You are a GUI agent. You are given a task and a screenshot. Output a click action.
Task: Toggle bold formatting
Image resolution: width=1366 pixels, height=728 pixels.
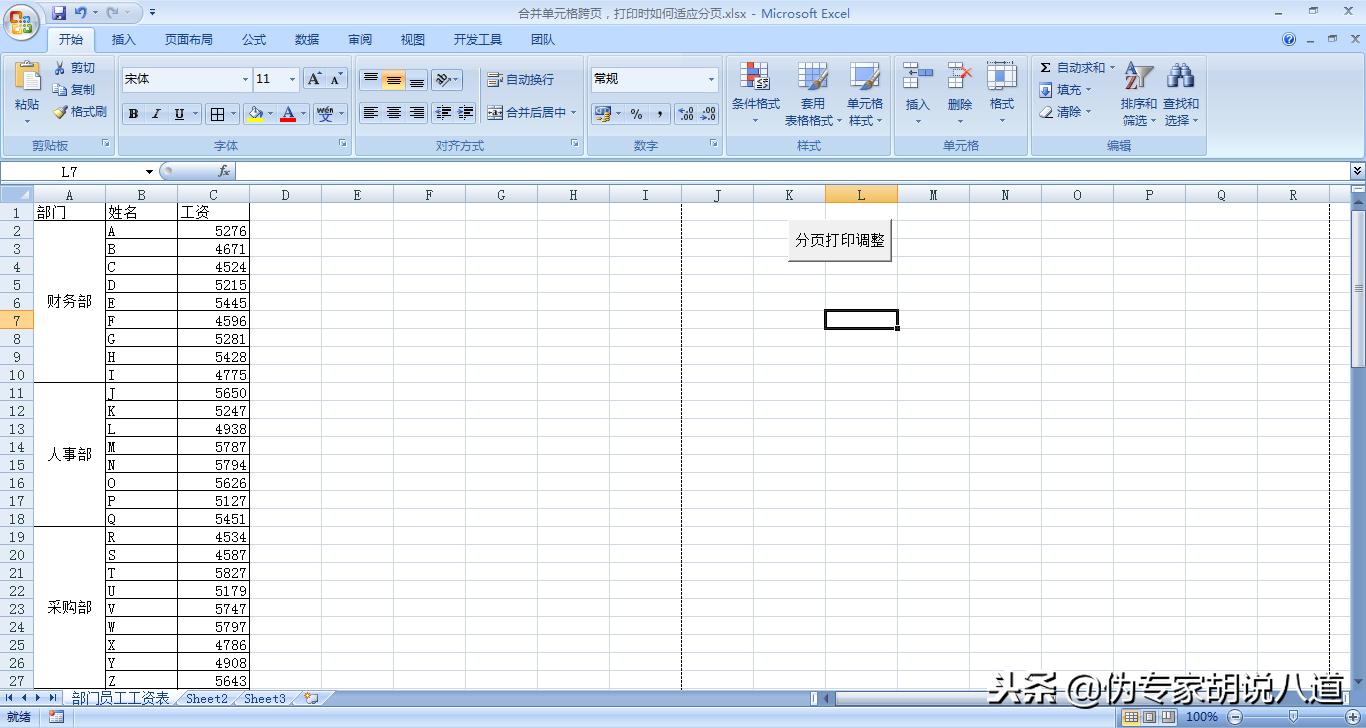[x=132, y=113]
